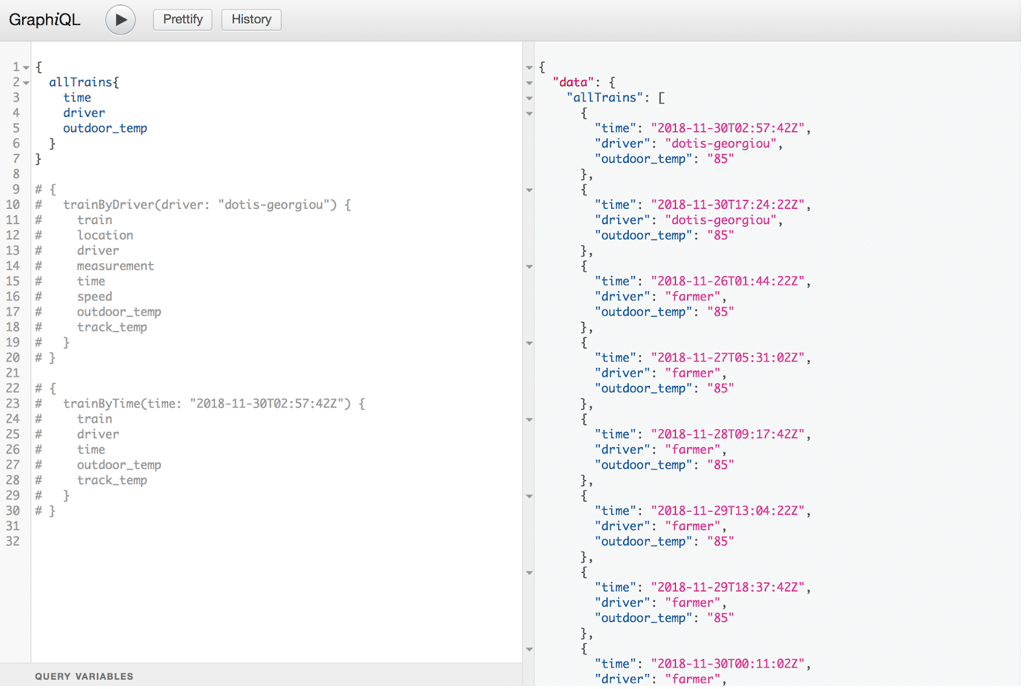Expand the Query Variables panel
This screenshot has height=689, width=1024.
pos(84,677)
